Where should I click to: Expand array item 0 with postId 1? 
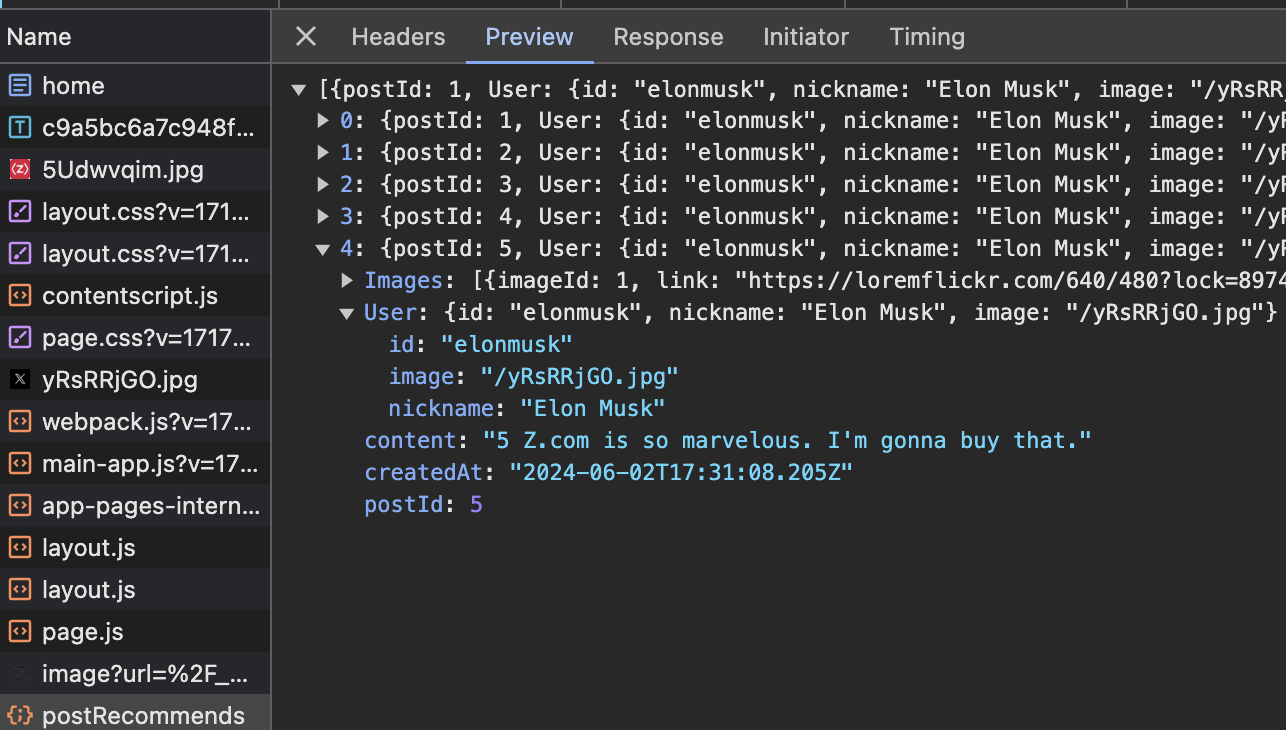[x=323, y=121]
